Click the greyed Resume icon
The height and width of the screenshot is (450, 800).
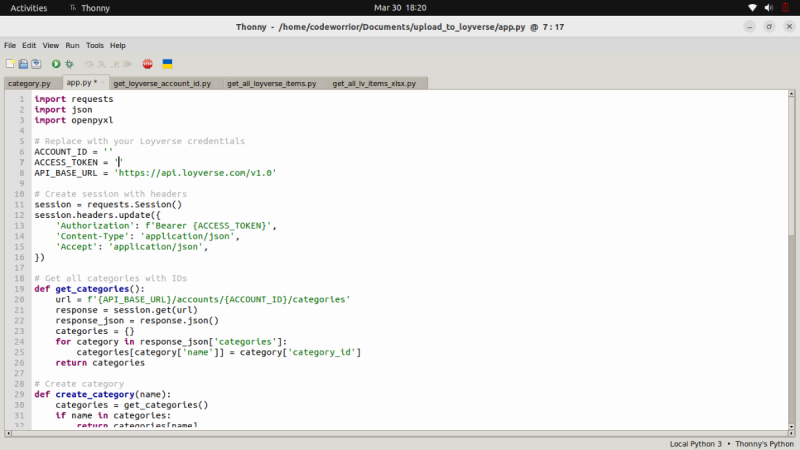coord(128,64)
